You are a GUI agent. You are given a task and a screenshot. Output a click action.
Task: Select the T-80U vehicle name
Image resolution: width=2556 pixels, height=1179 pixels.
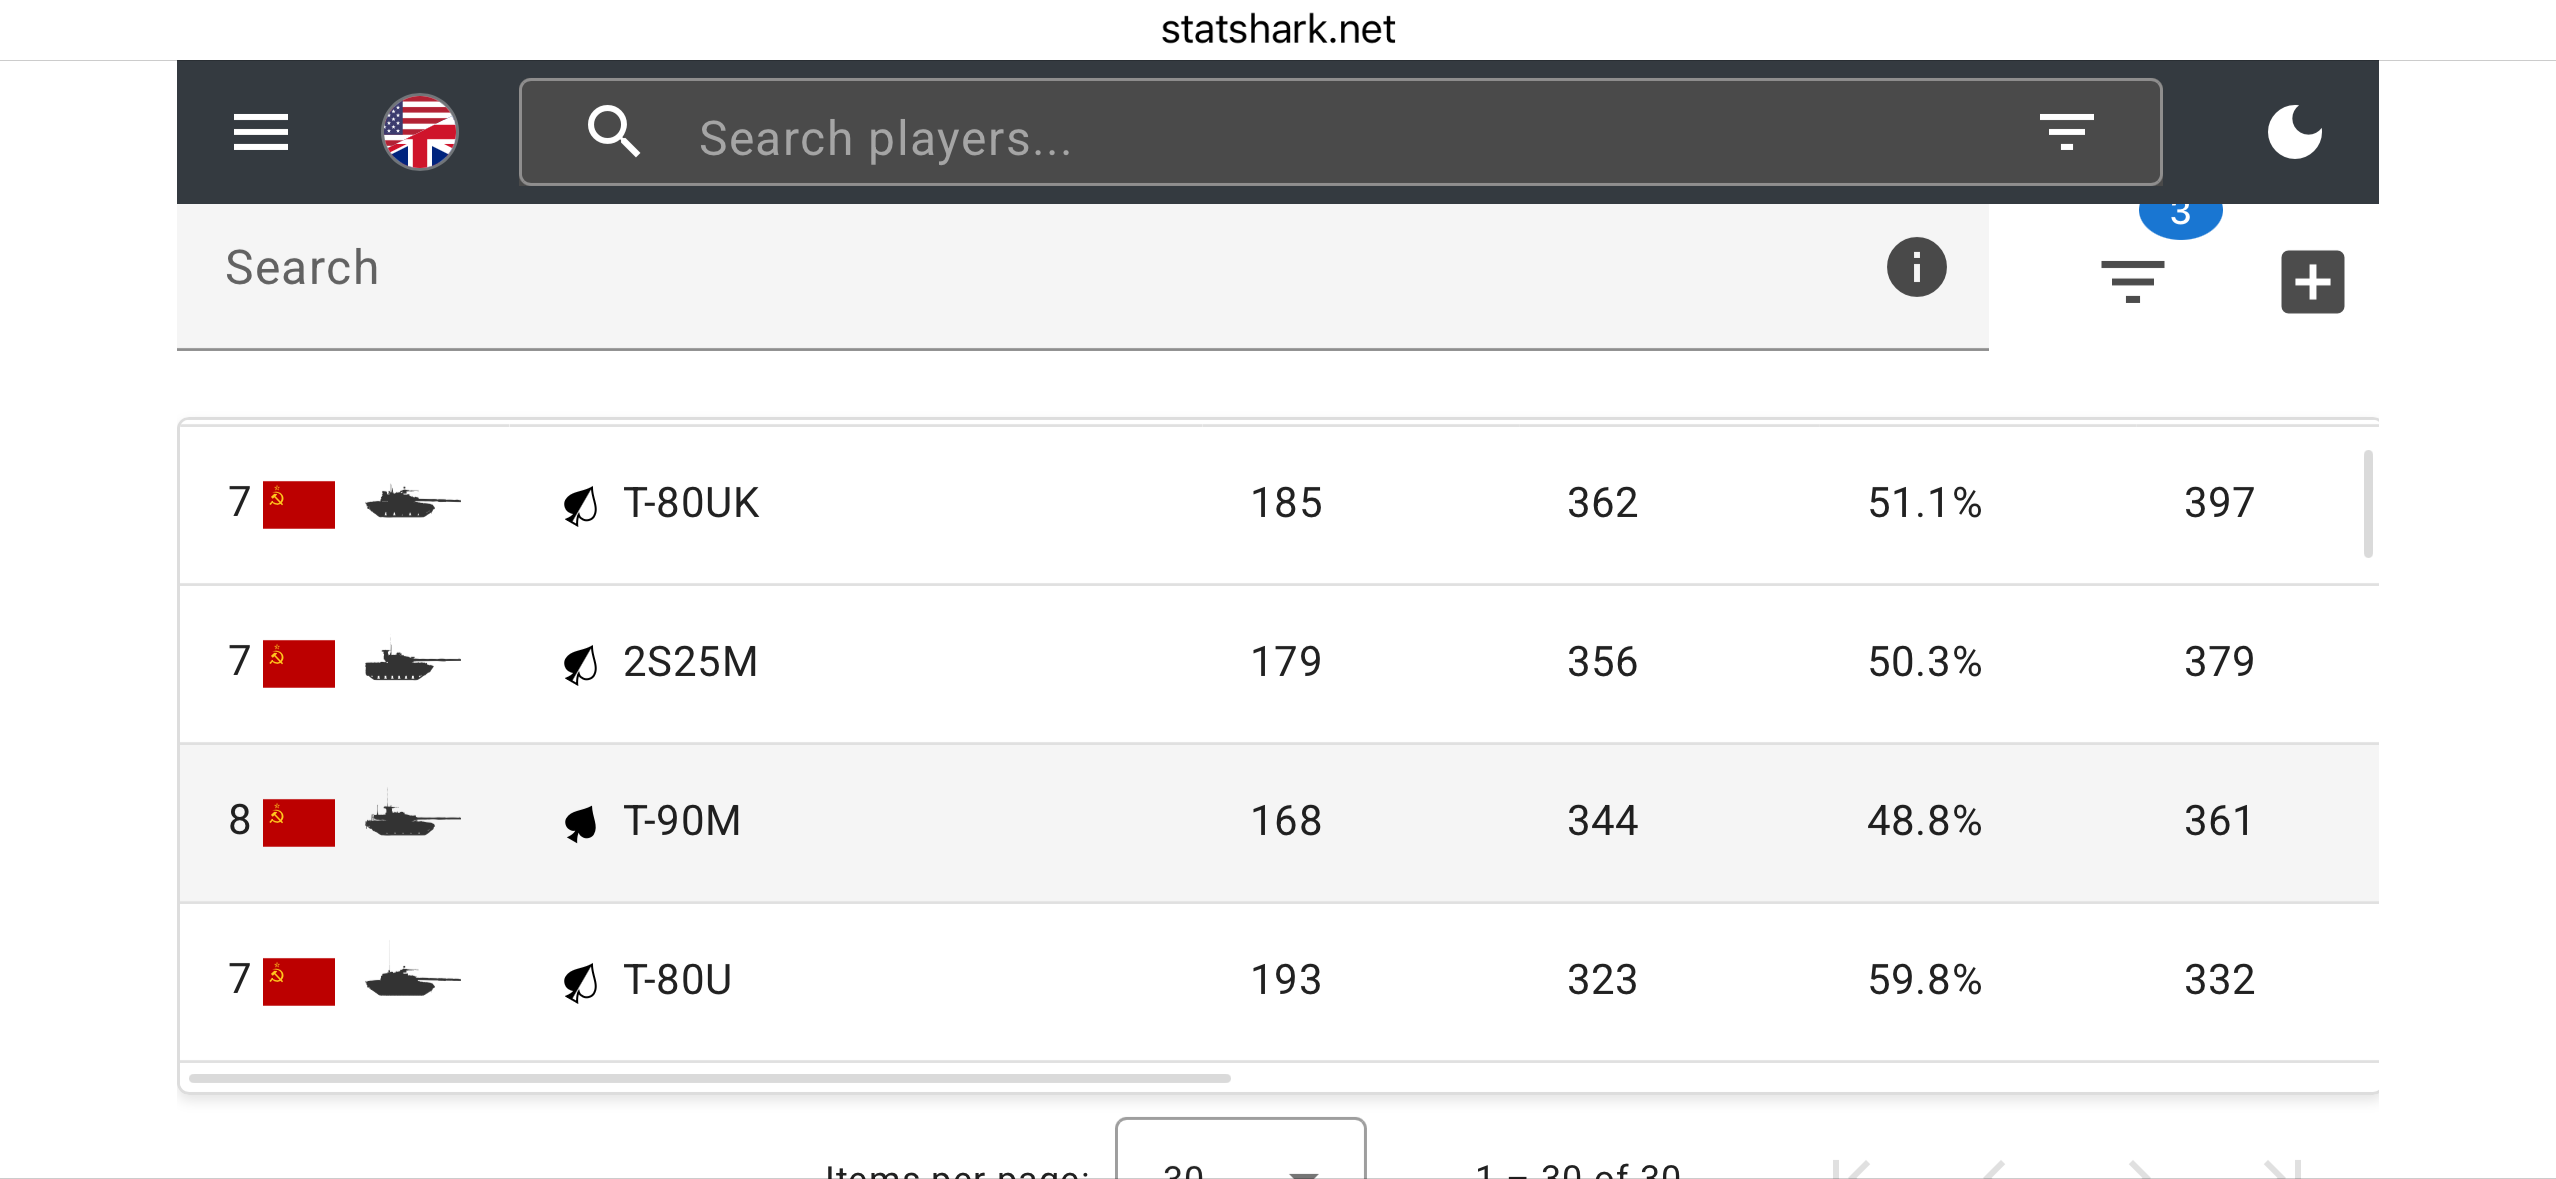677,980
